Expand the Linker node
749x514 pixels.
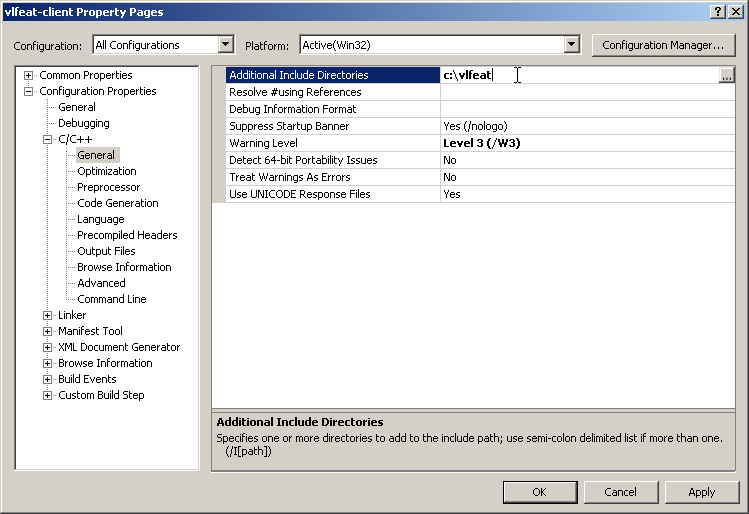tap(47, 316)
